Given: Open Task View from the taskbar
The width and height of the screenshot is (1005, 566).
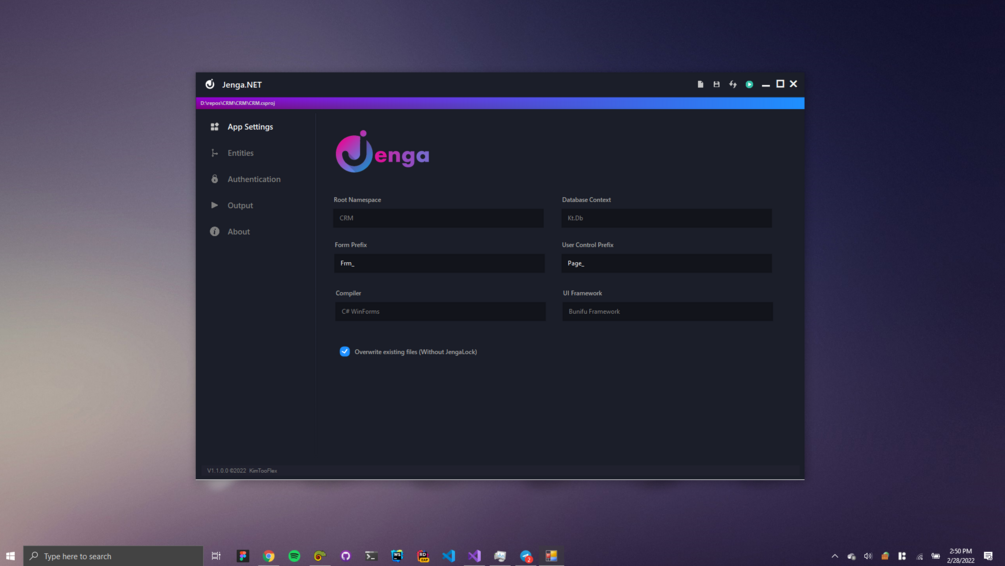Looking at the screenshot, I should click(216, 556).
